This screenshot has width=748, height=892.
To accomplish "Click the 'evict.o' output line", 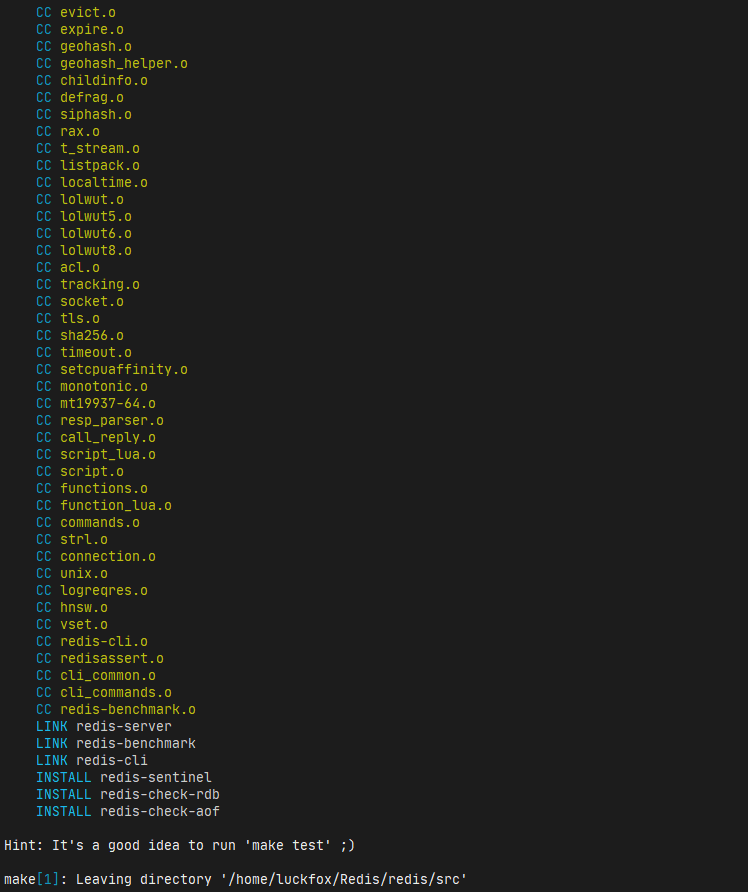I will click(x=76, y=13).
